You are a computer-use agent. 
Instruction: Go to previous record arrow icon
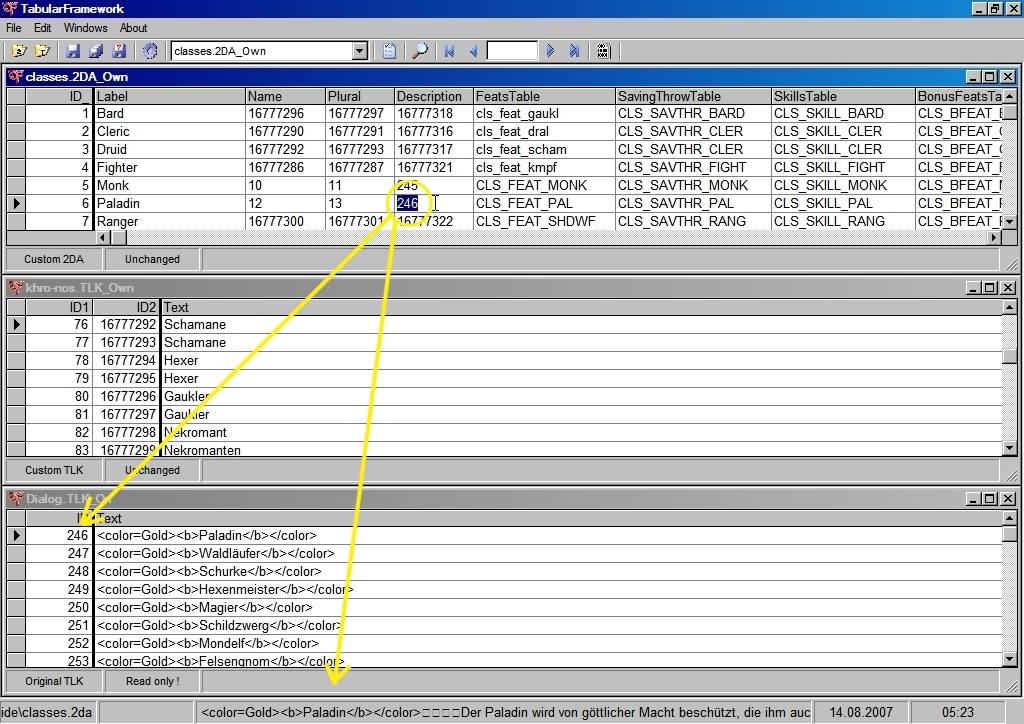tap(474, 51)
